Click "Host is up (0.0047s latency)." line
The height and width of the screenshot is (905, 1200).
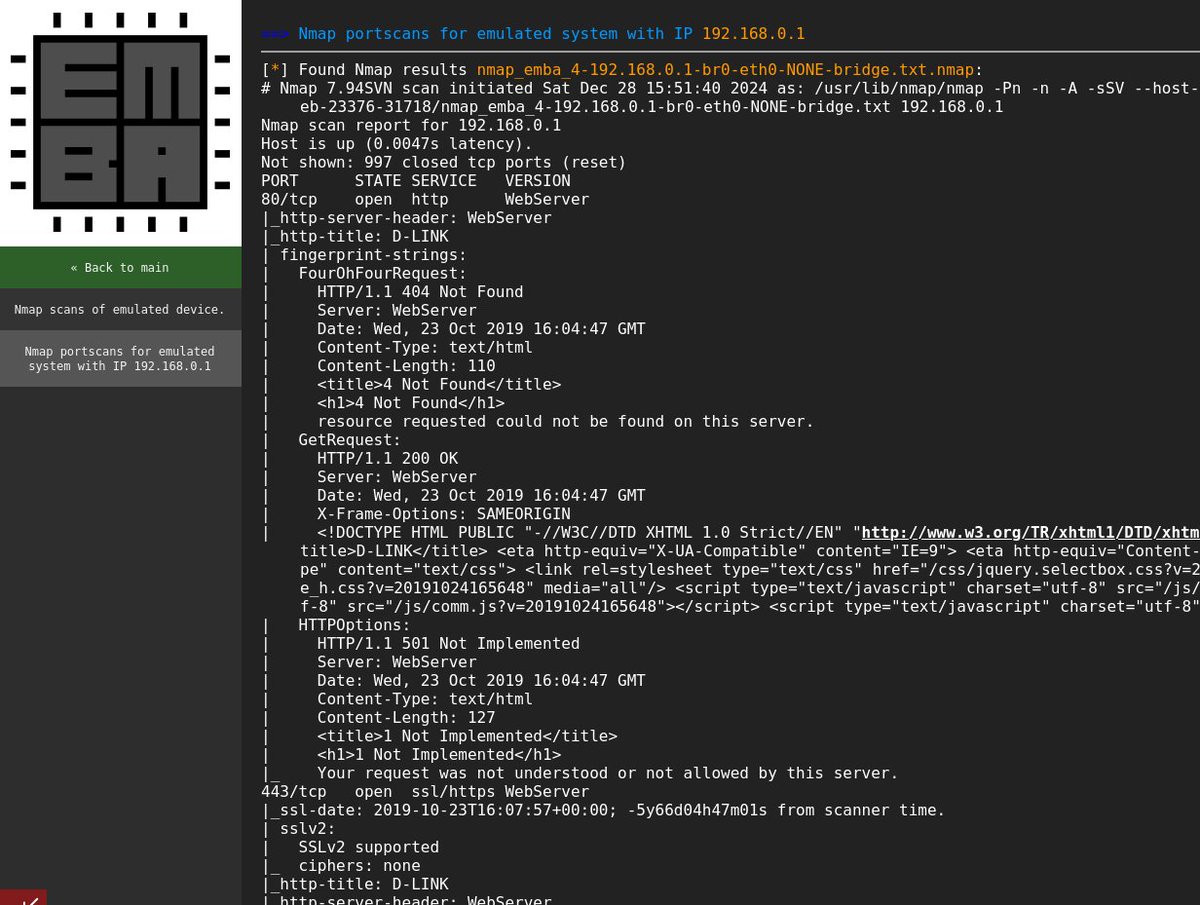pos(397,144)
